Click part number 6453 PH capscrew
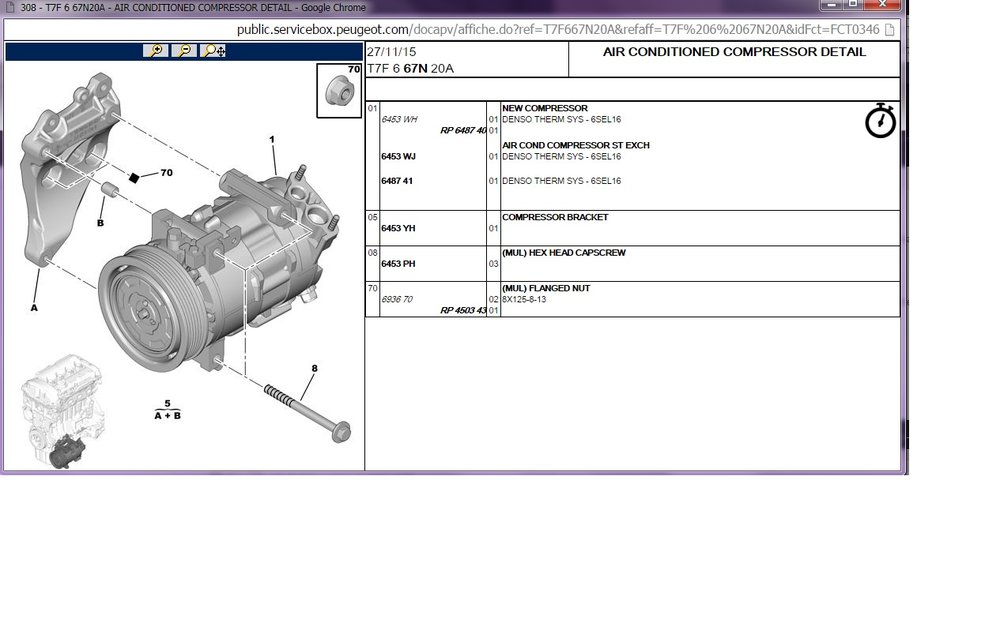Screen dimensions: 1000x641 [x=398, y=264]
